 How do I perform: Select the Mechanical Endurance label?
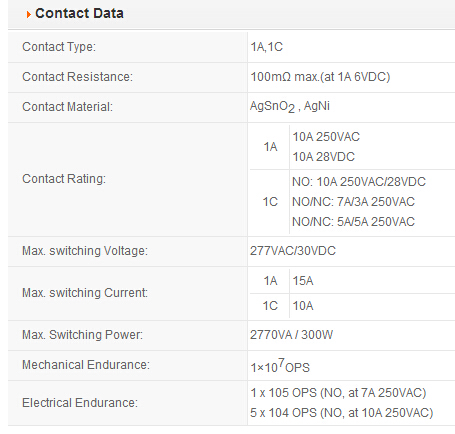tap(86, 365)
